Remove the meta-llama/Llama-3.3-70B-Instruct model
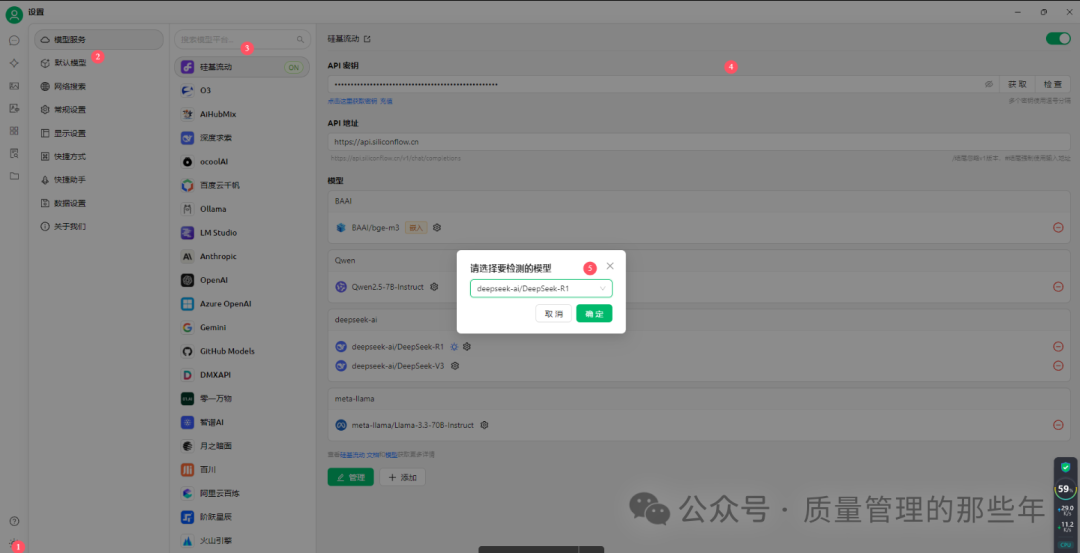The height and width of the screenshot is (553, 1080). click(x=1058, y=425)
